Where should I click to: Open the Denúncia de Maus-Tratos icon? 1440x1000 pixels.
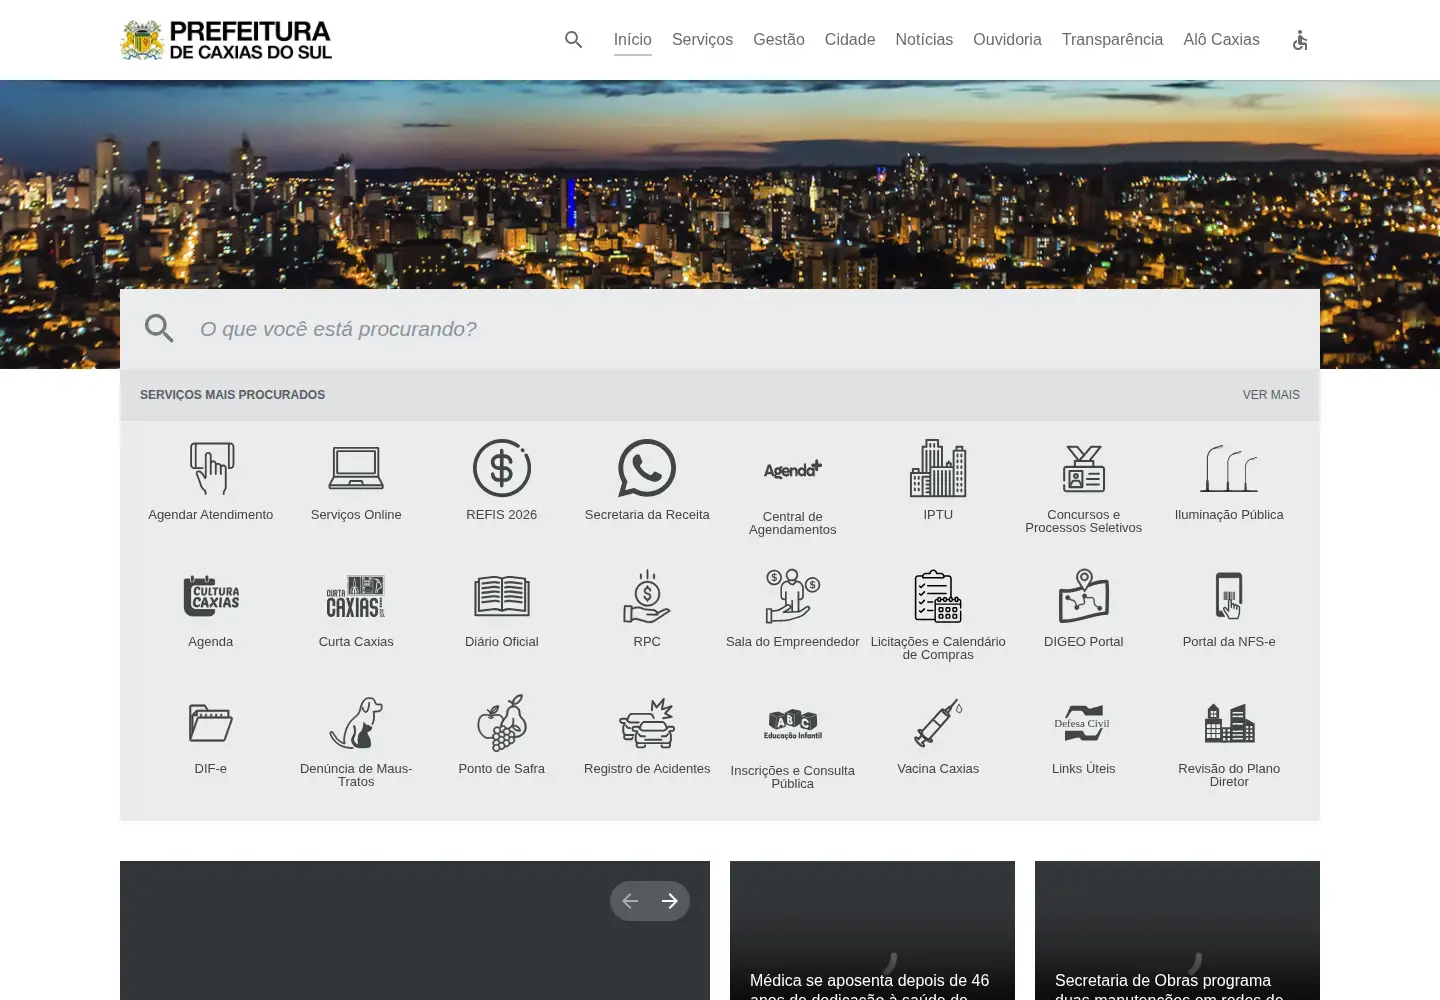(x=356, y=722)
